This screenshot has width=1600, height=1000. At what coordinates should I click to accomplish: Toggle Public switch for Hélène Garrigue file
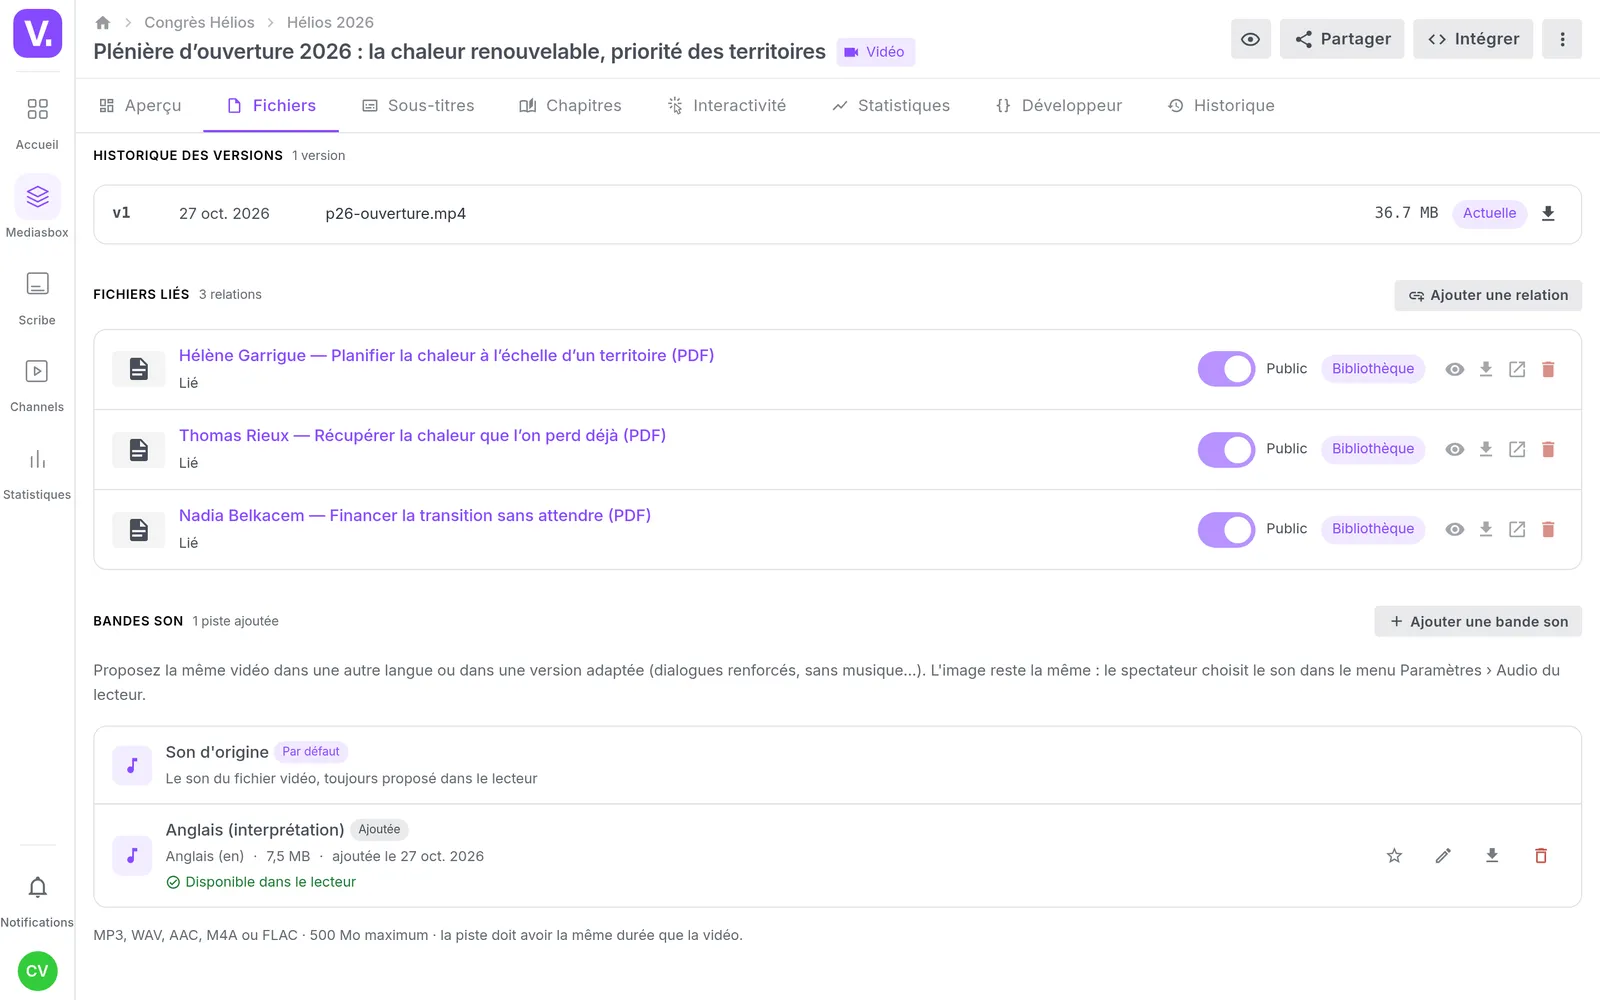click(1226, 369)
